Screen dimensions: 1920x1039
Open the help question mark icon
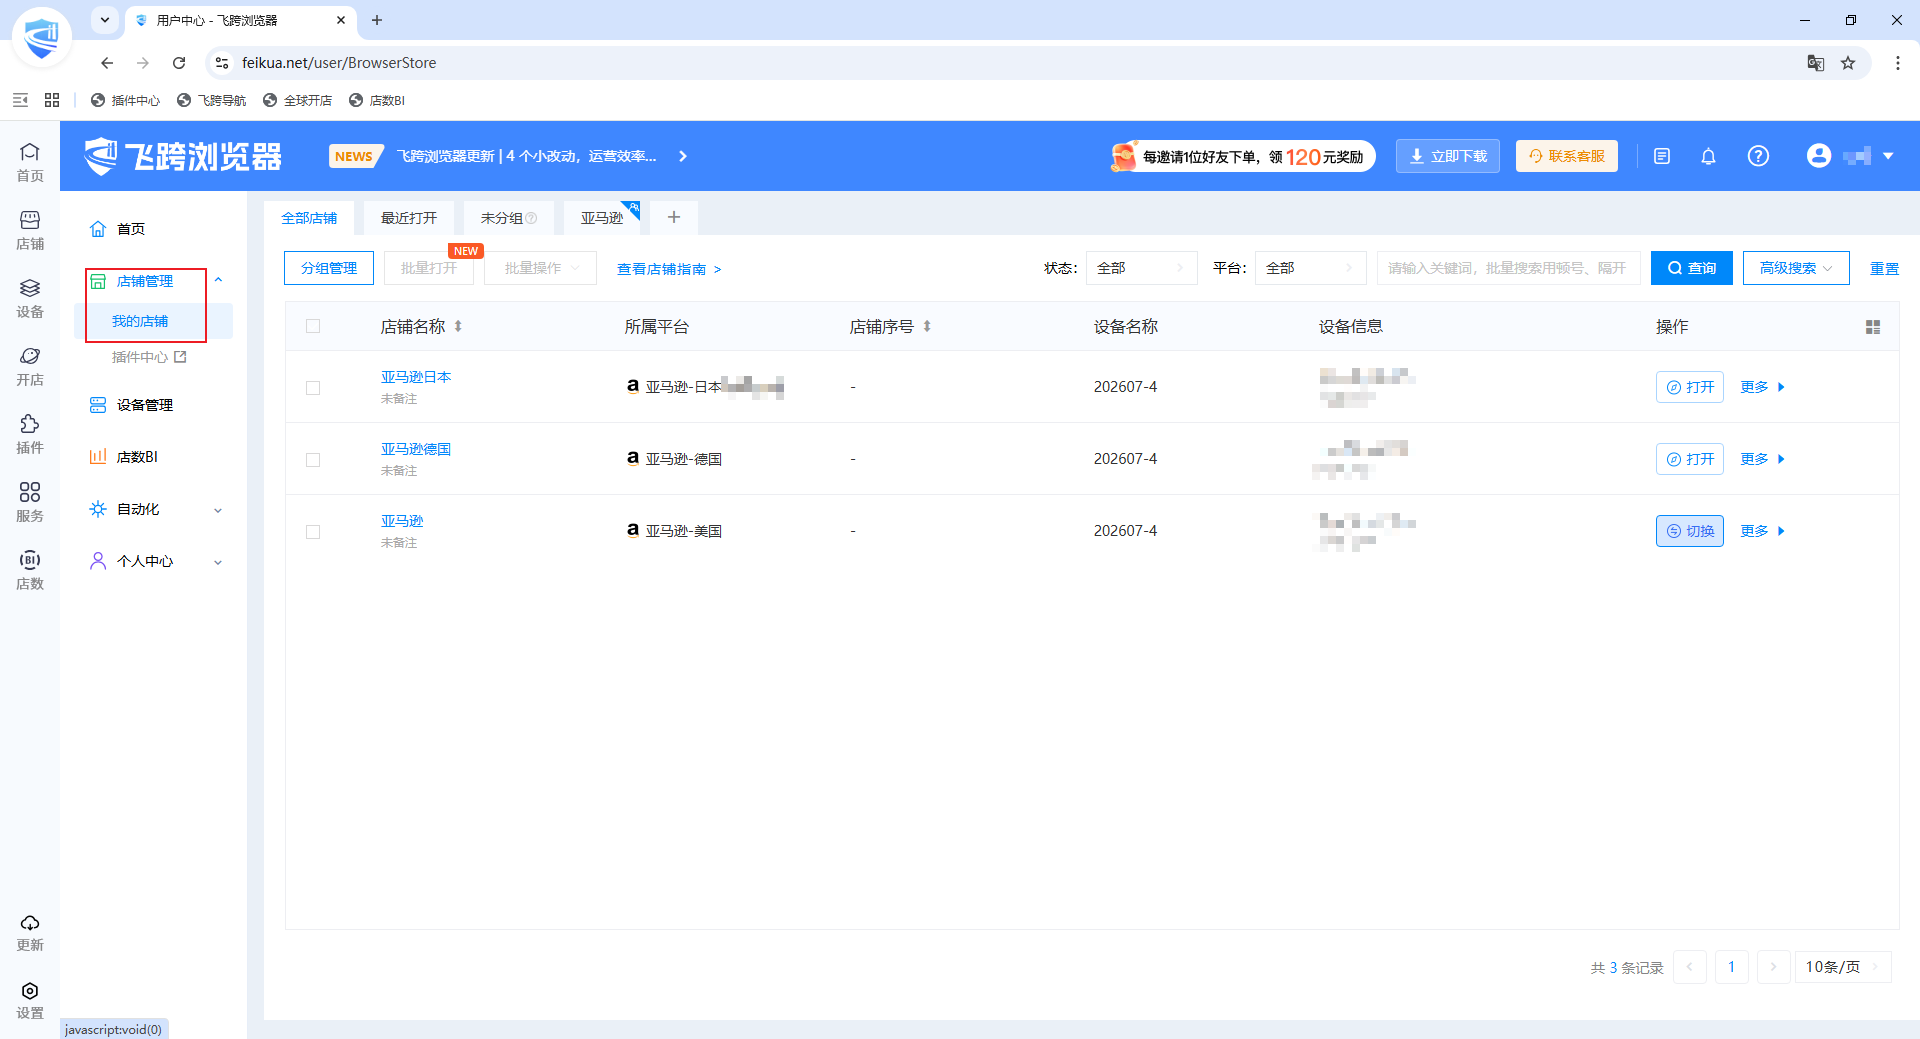pos(1758,156)
